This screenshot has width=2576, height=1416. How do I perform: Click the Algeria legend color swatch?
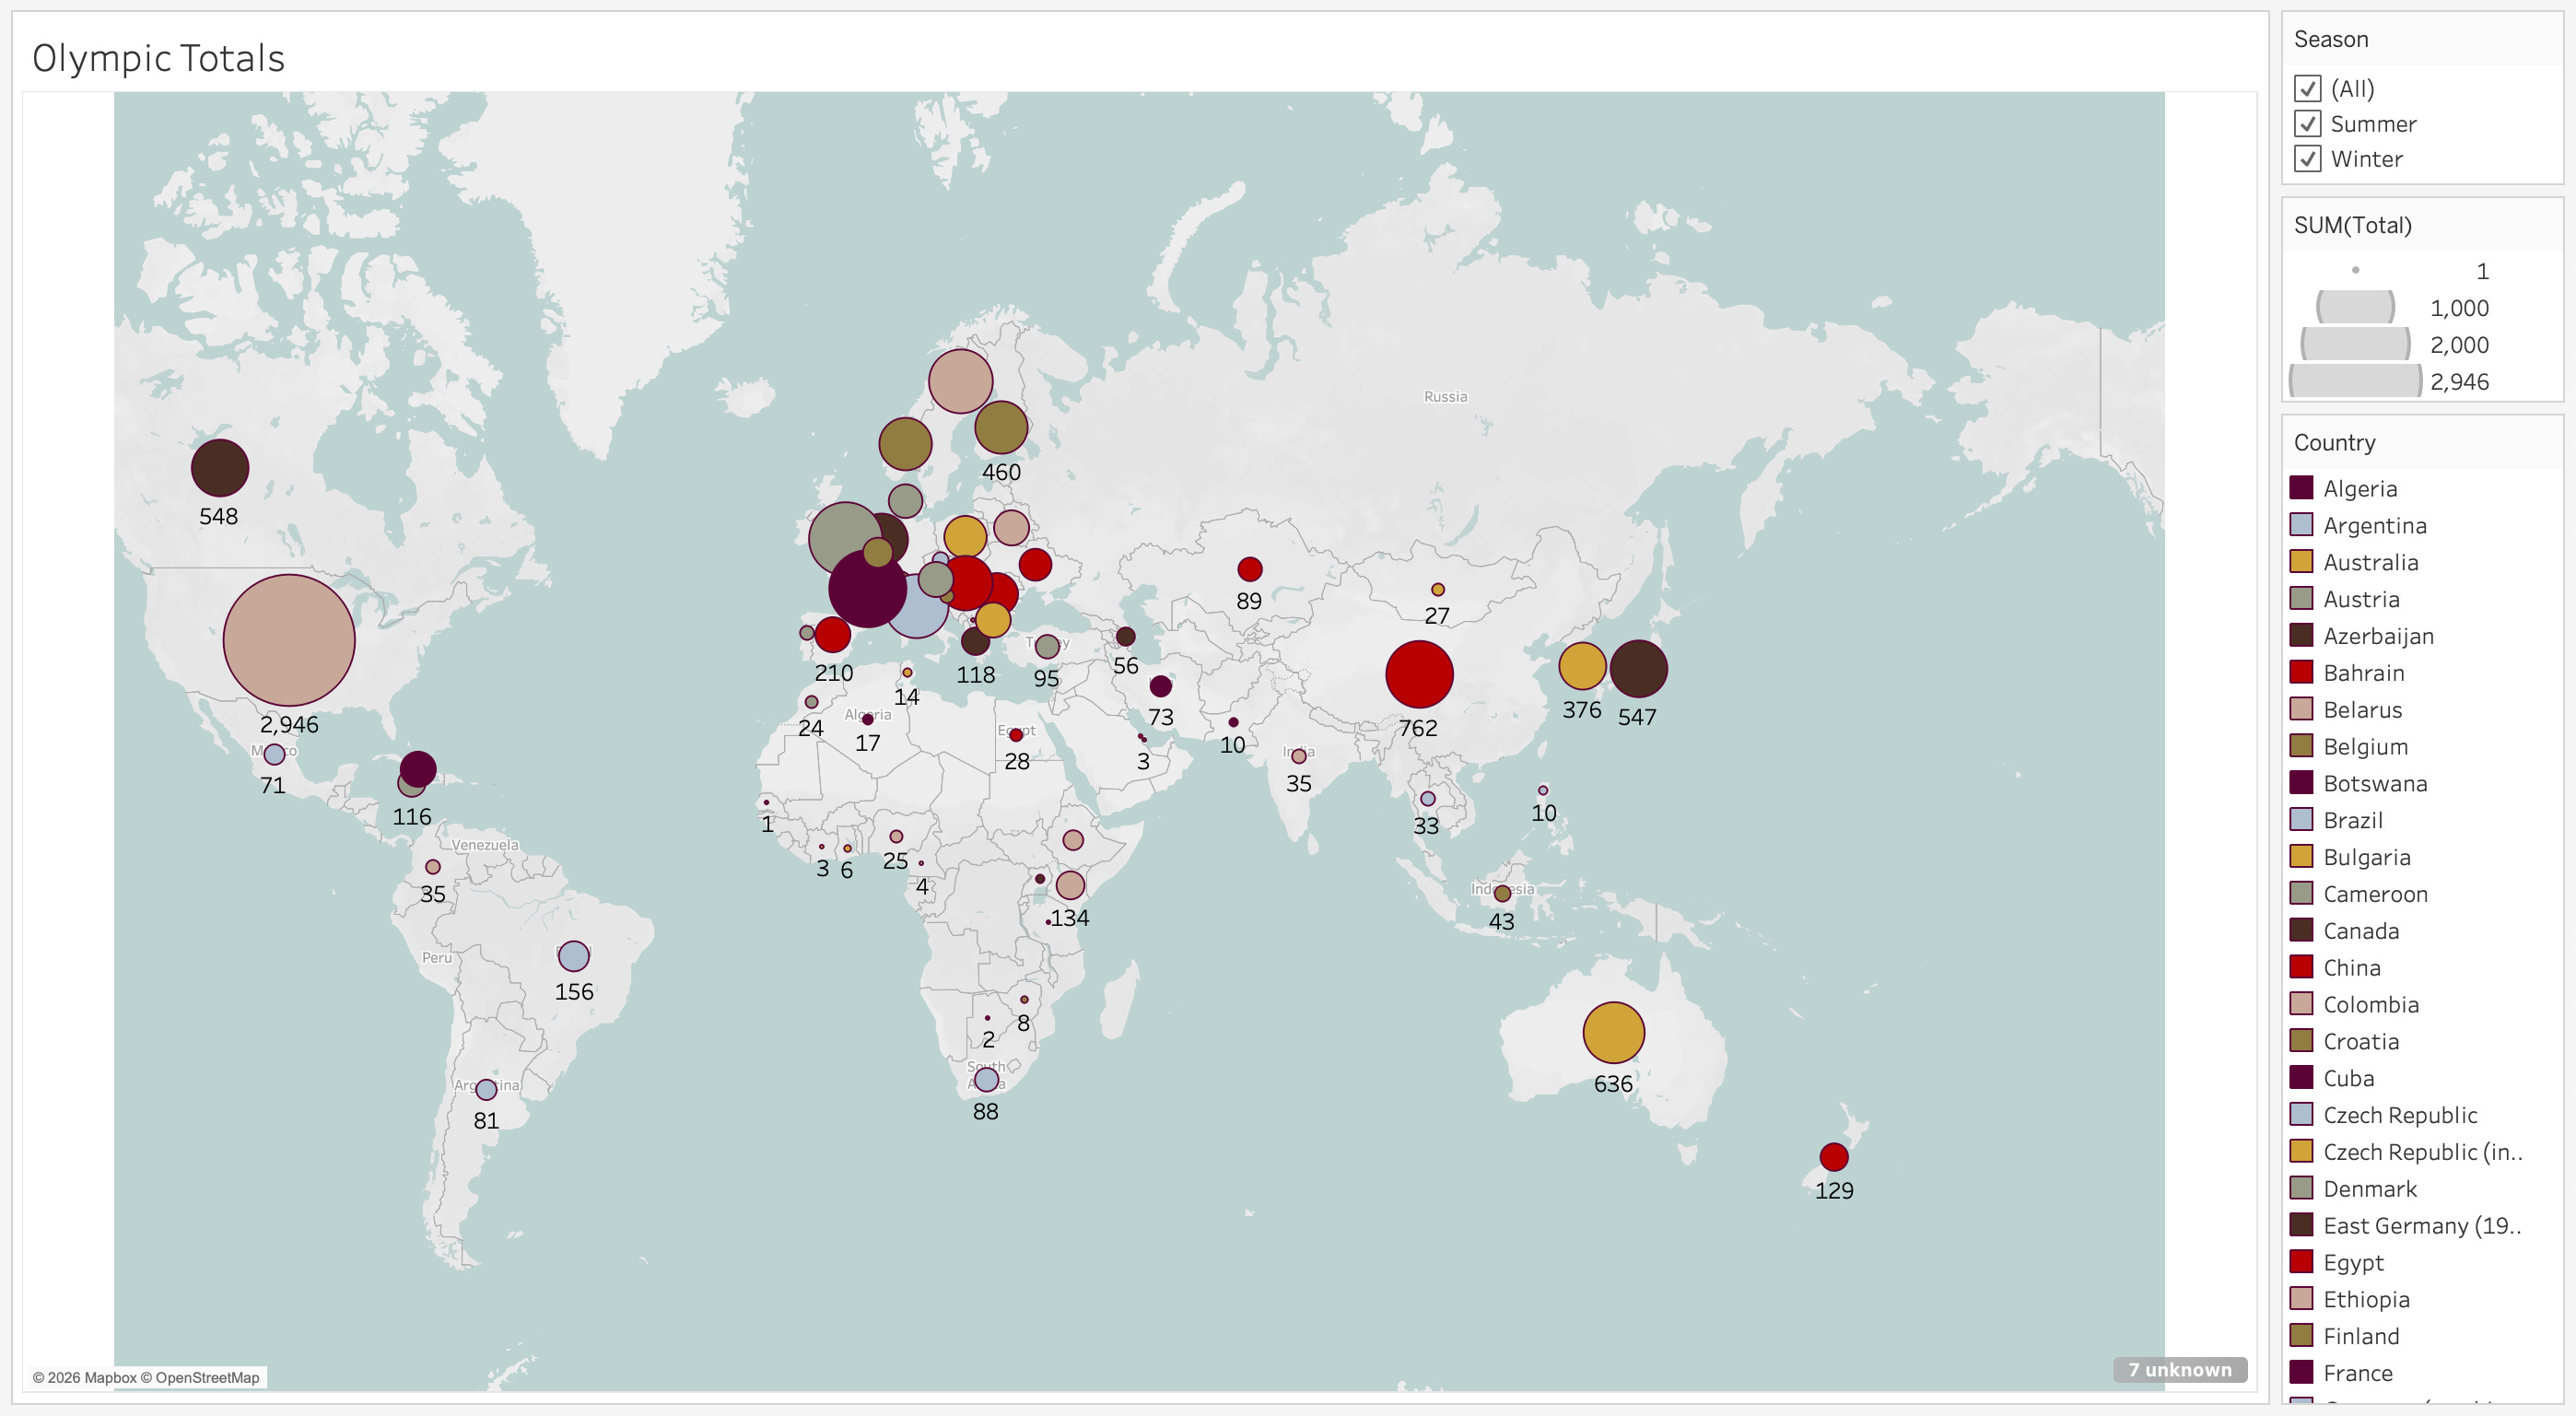[x=2301, y=488]
